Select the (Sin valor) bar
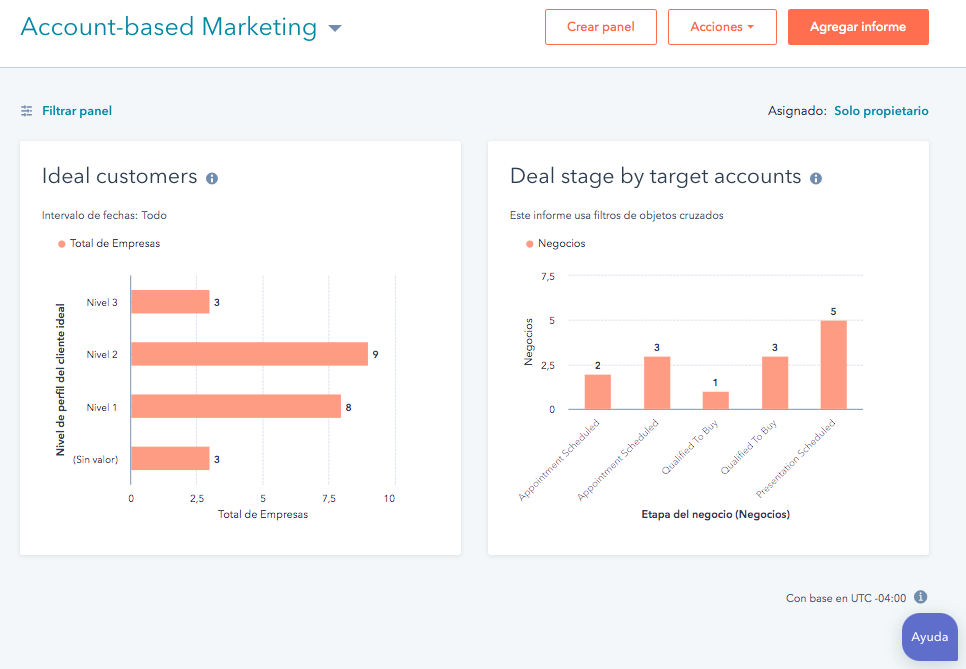Viewport: 966px width, 669px height. click(x=170, y=459)
